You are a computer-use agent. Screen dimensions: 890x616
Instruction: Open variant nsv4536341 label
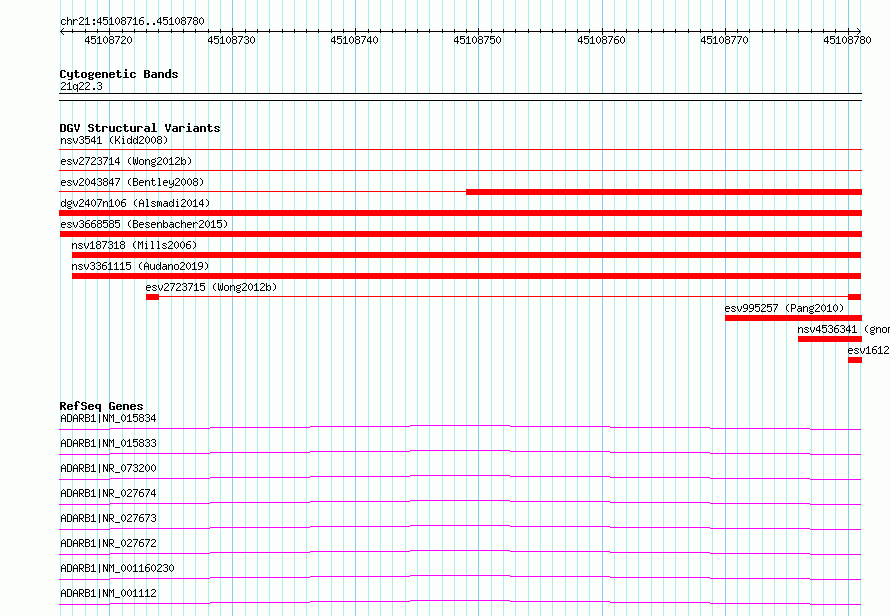tap(843, 329)
